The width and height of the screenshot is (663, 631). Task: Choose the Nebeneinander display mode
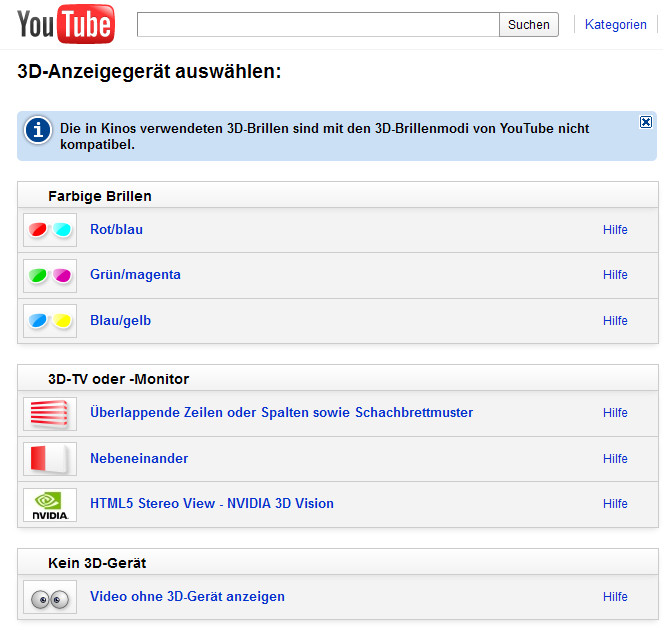[x=139, y=458]
